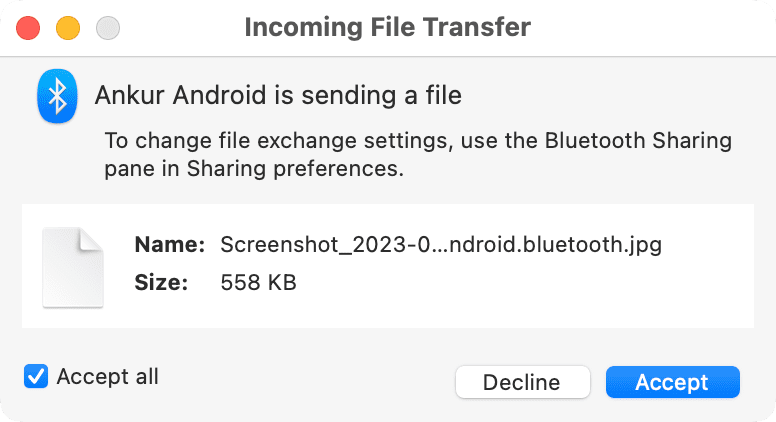Click the greyed-out zoom window button
Screen dimensions: 776x422
pyautogui.click(x=108, y=28)
